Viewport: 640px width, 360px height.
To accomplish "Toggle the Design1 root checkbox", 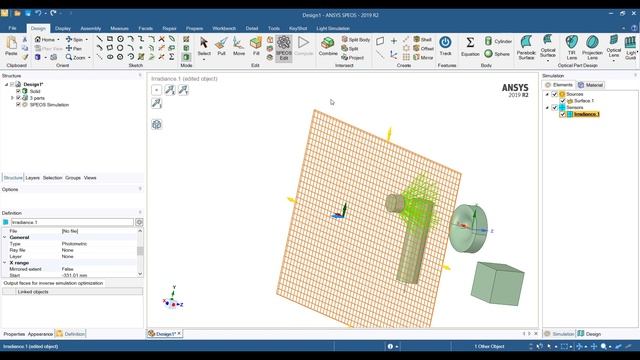I will (12, 84).
